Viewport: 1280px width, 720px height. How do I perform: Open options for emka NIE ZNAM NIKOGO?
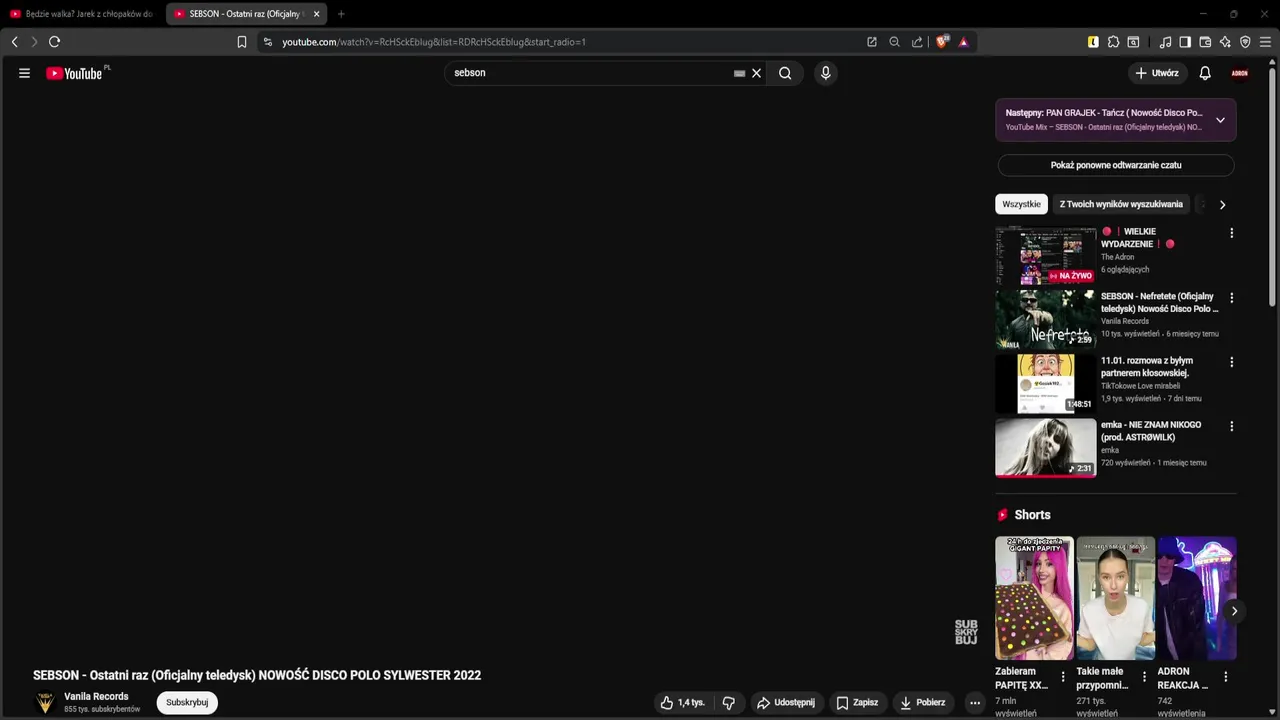(1231, 426)
